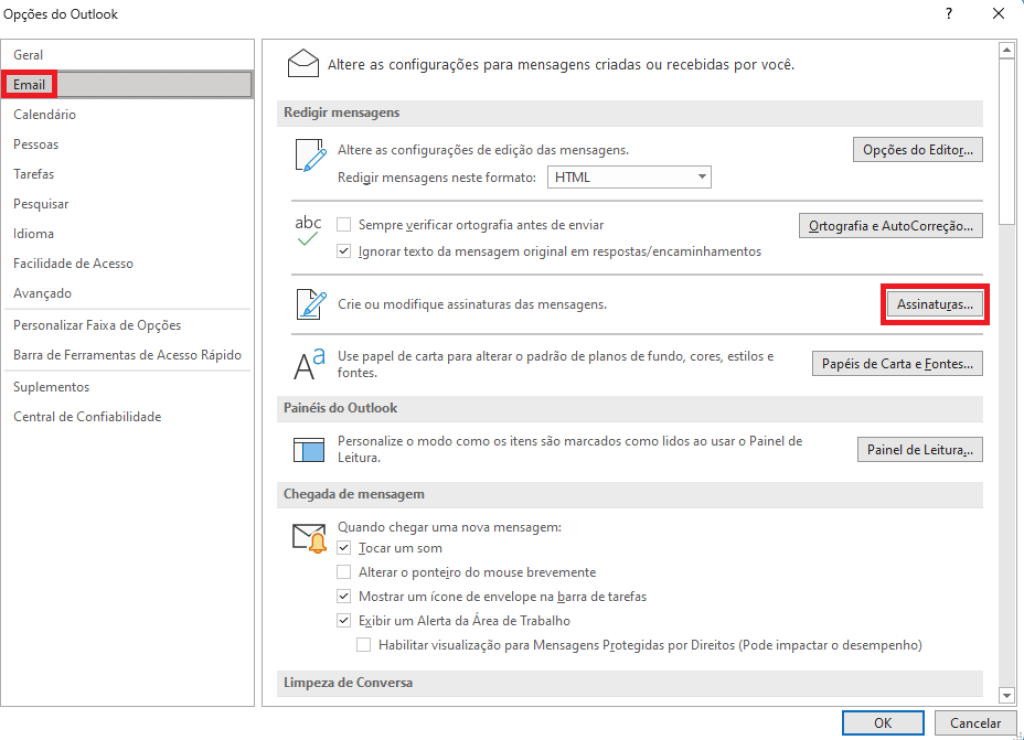Viewport: 1024px width, 740px height.
Task: Click the stationery and fonts Aa icon
Action: click(x=309, y=364)
